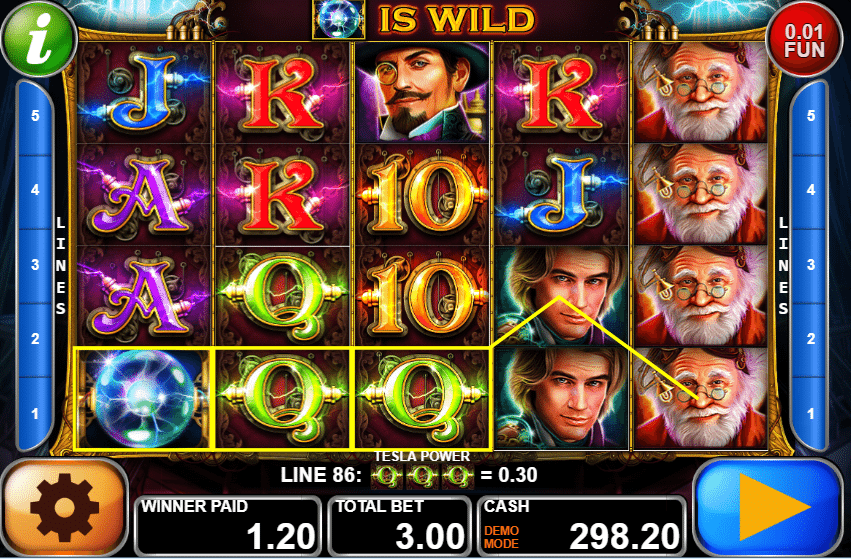
Task: Click the old professor symbol at top of reel five
Action: pos(701,92)
